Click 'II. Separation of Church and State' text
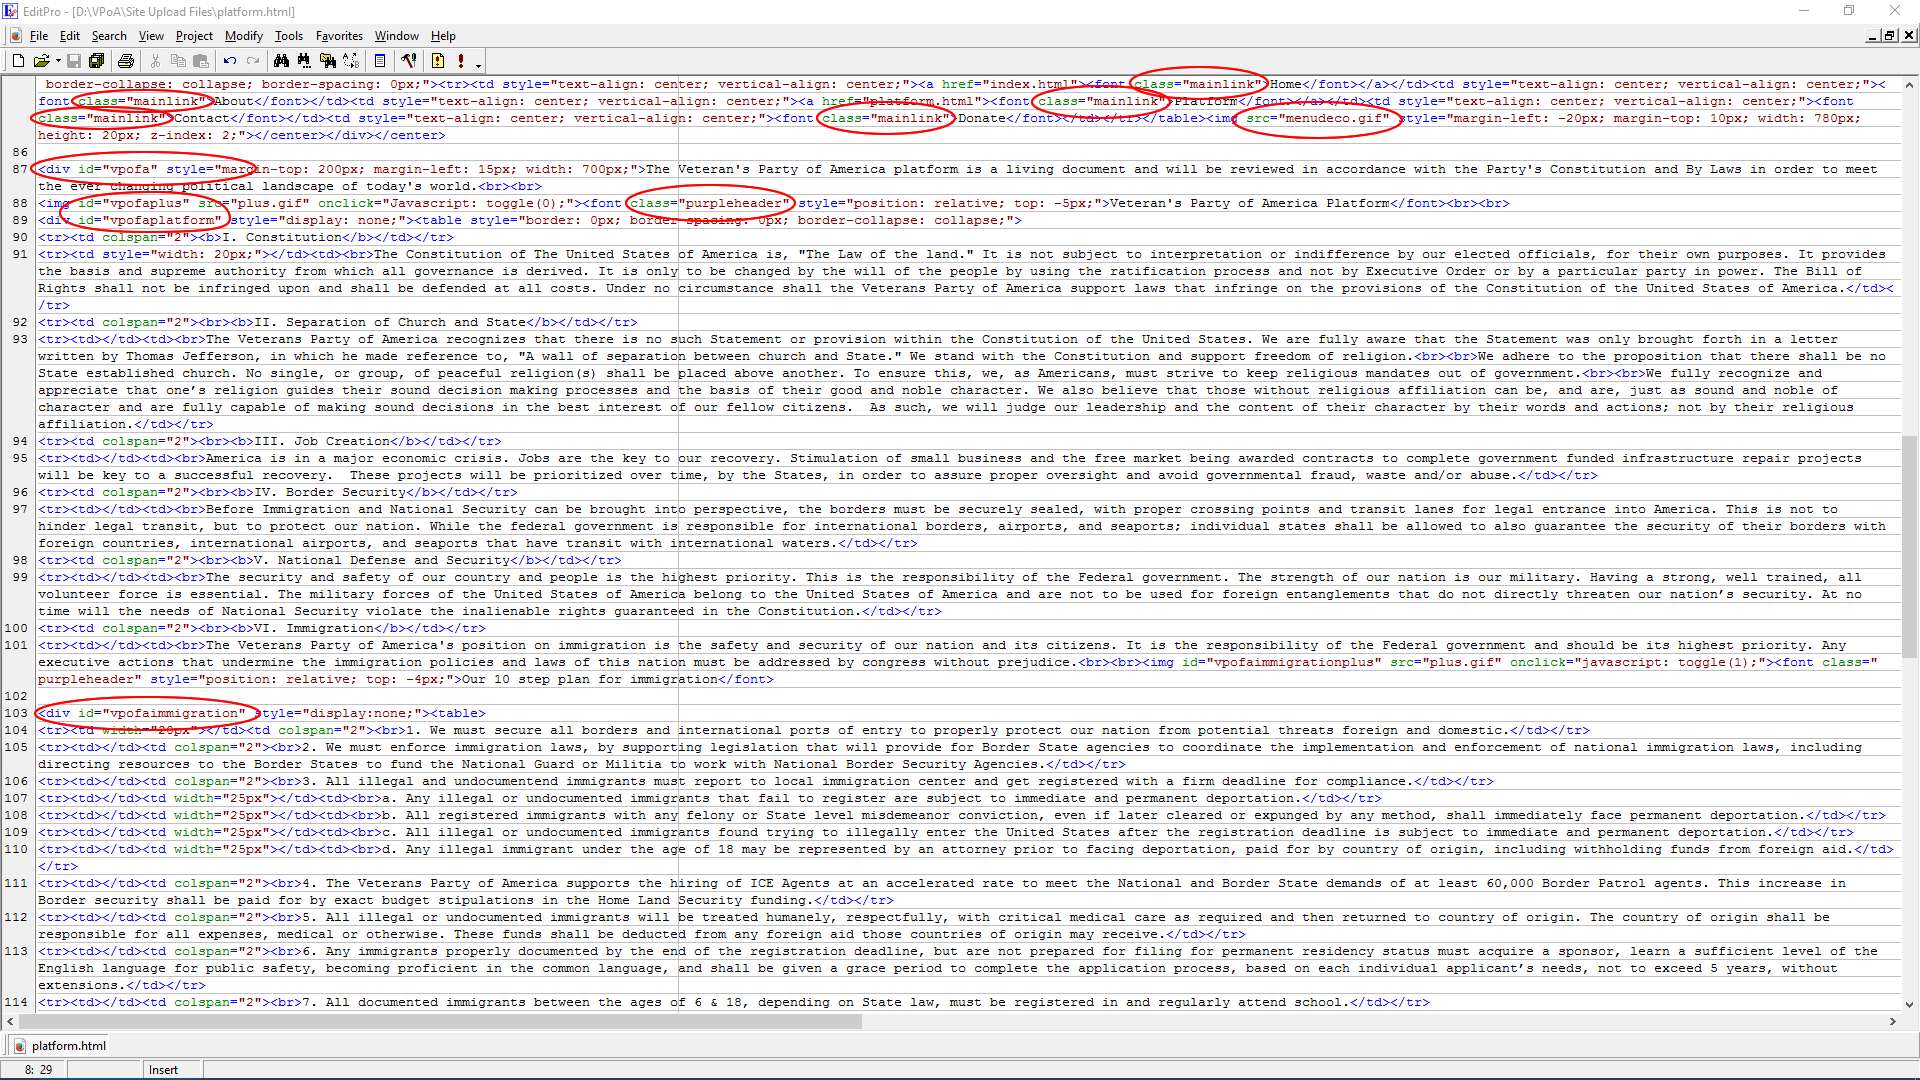Viewport: 1920px width, 1080px height. 390,322
